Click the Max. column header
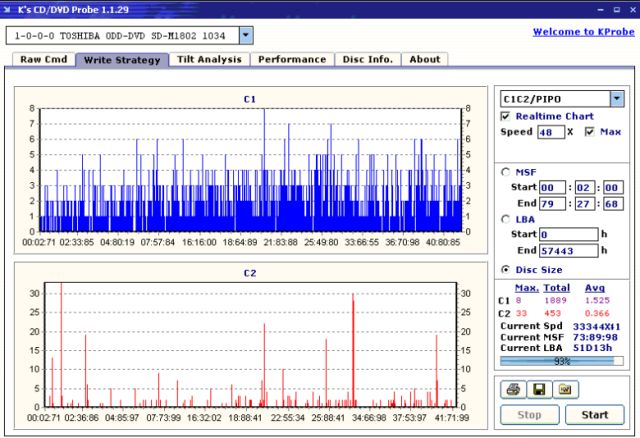The image size is (640, 438). tap(527, 288)
